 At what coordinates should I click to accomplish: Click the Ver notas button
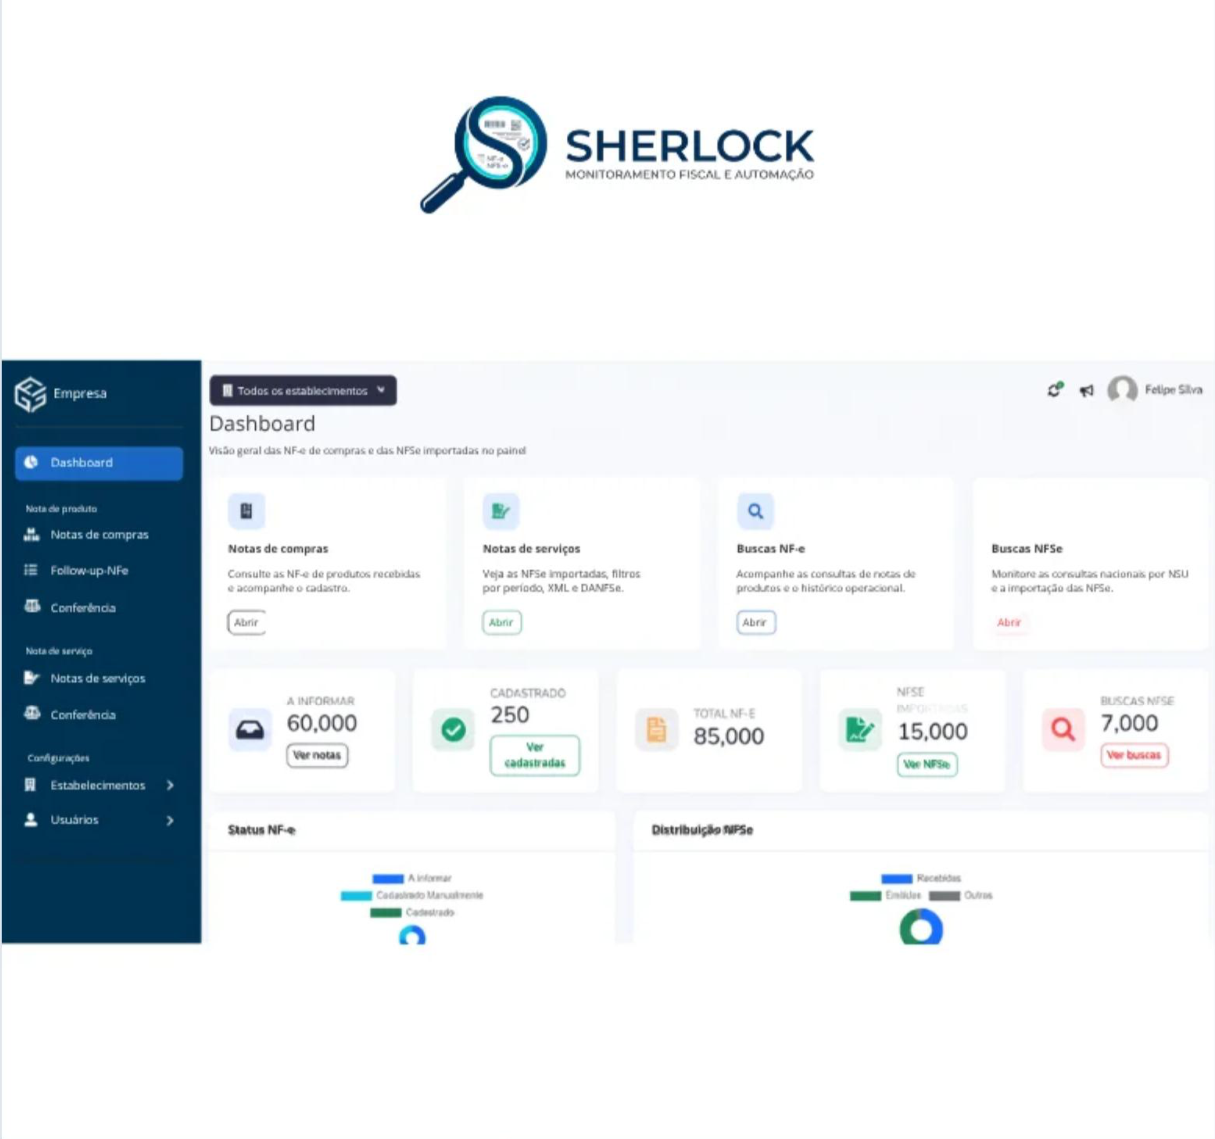[x=317, y=755]
